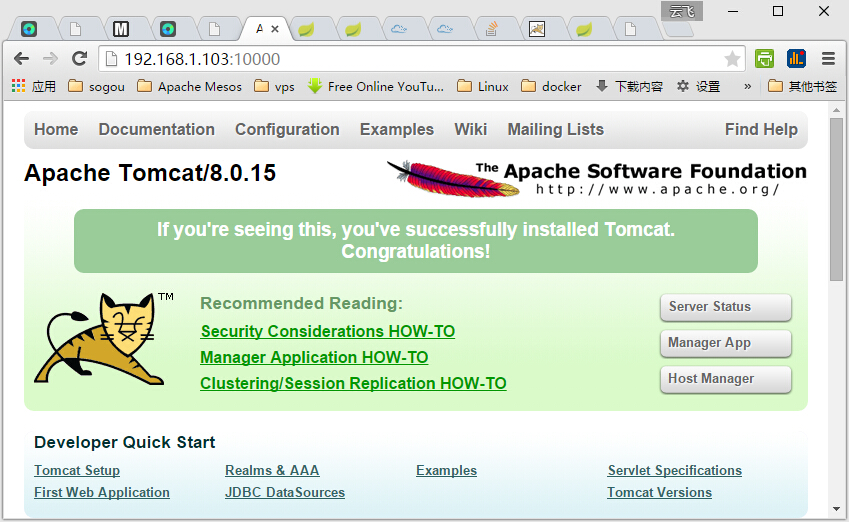Open the Linux bookmark folder
The image size is (849, 522).
[482, 86]
